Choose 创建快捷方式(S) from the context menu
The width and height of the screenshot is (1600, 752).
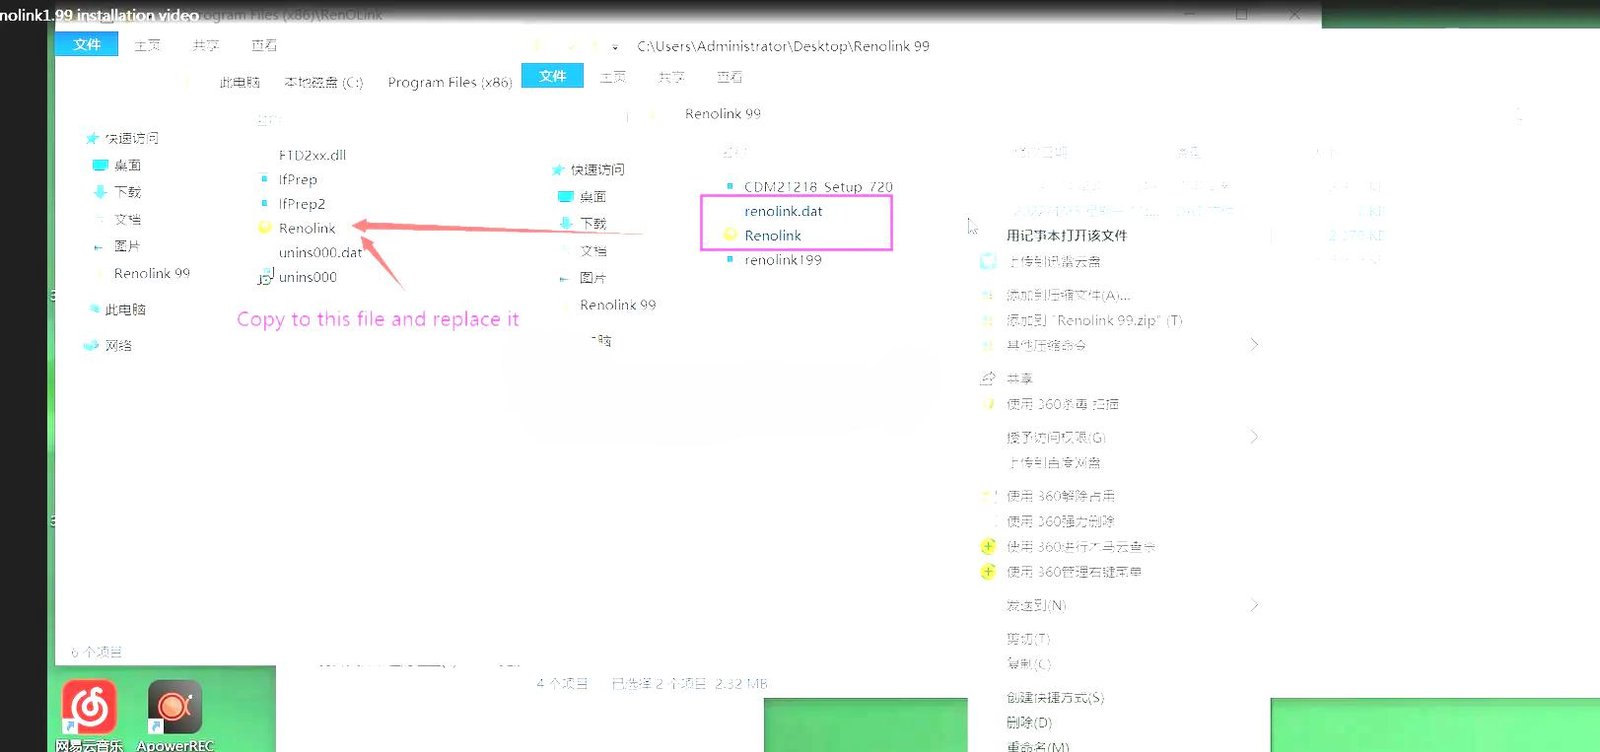pyautogui.click(x=1055, y=698)
